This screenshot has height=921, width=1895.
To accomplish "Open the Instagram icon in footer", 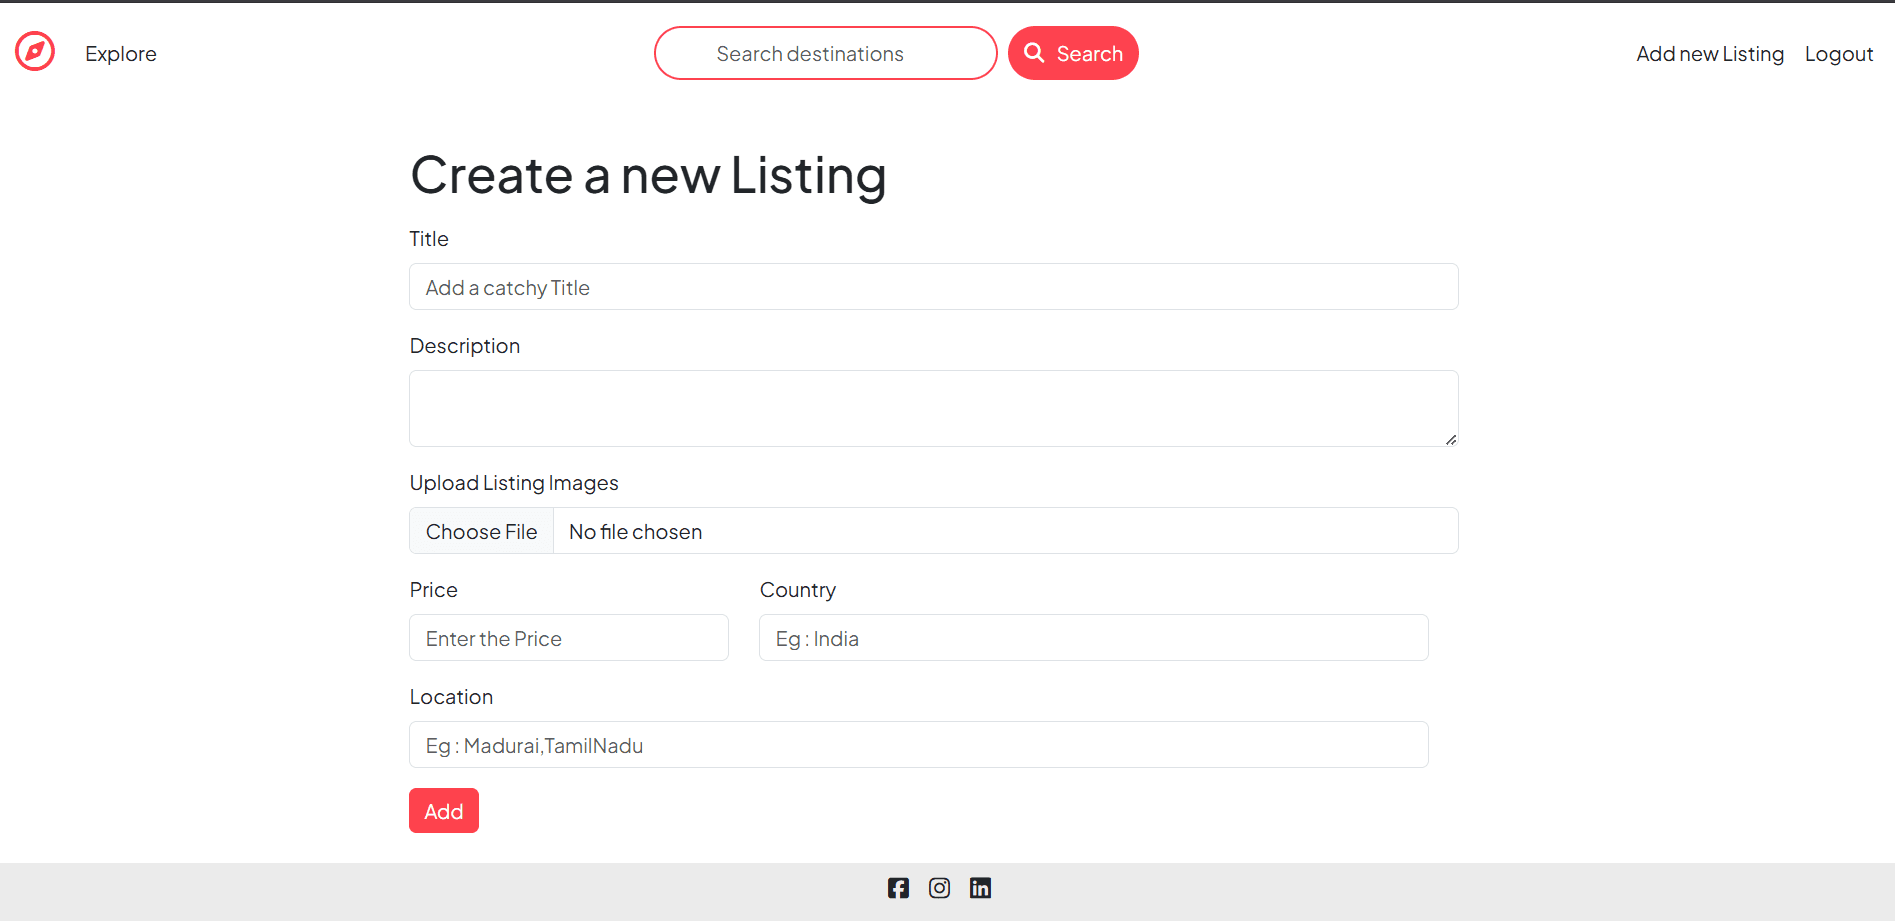I will point(939,888).
